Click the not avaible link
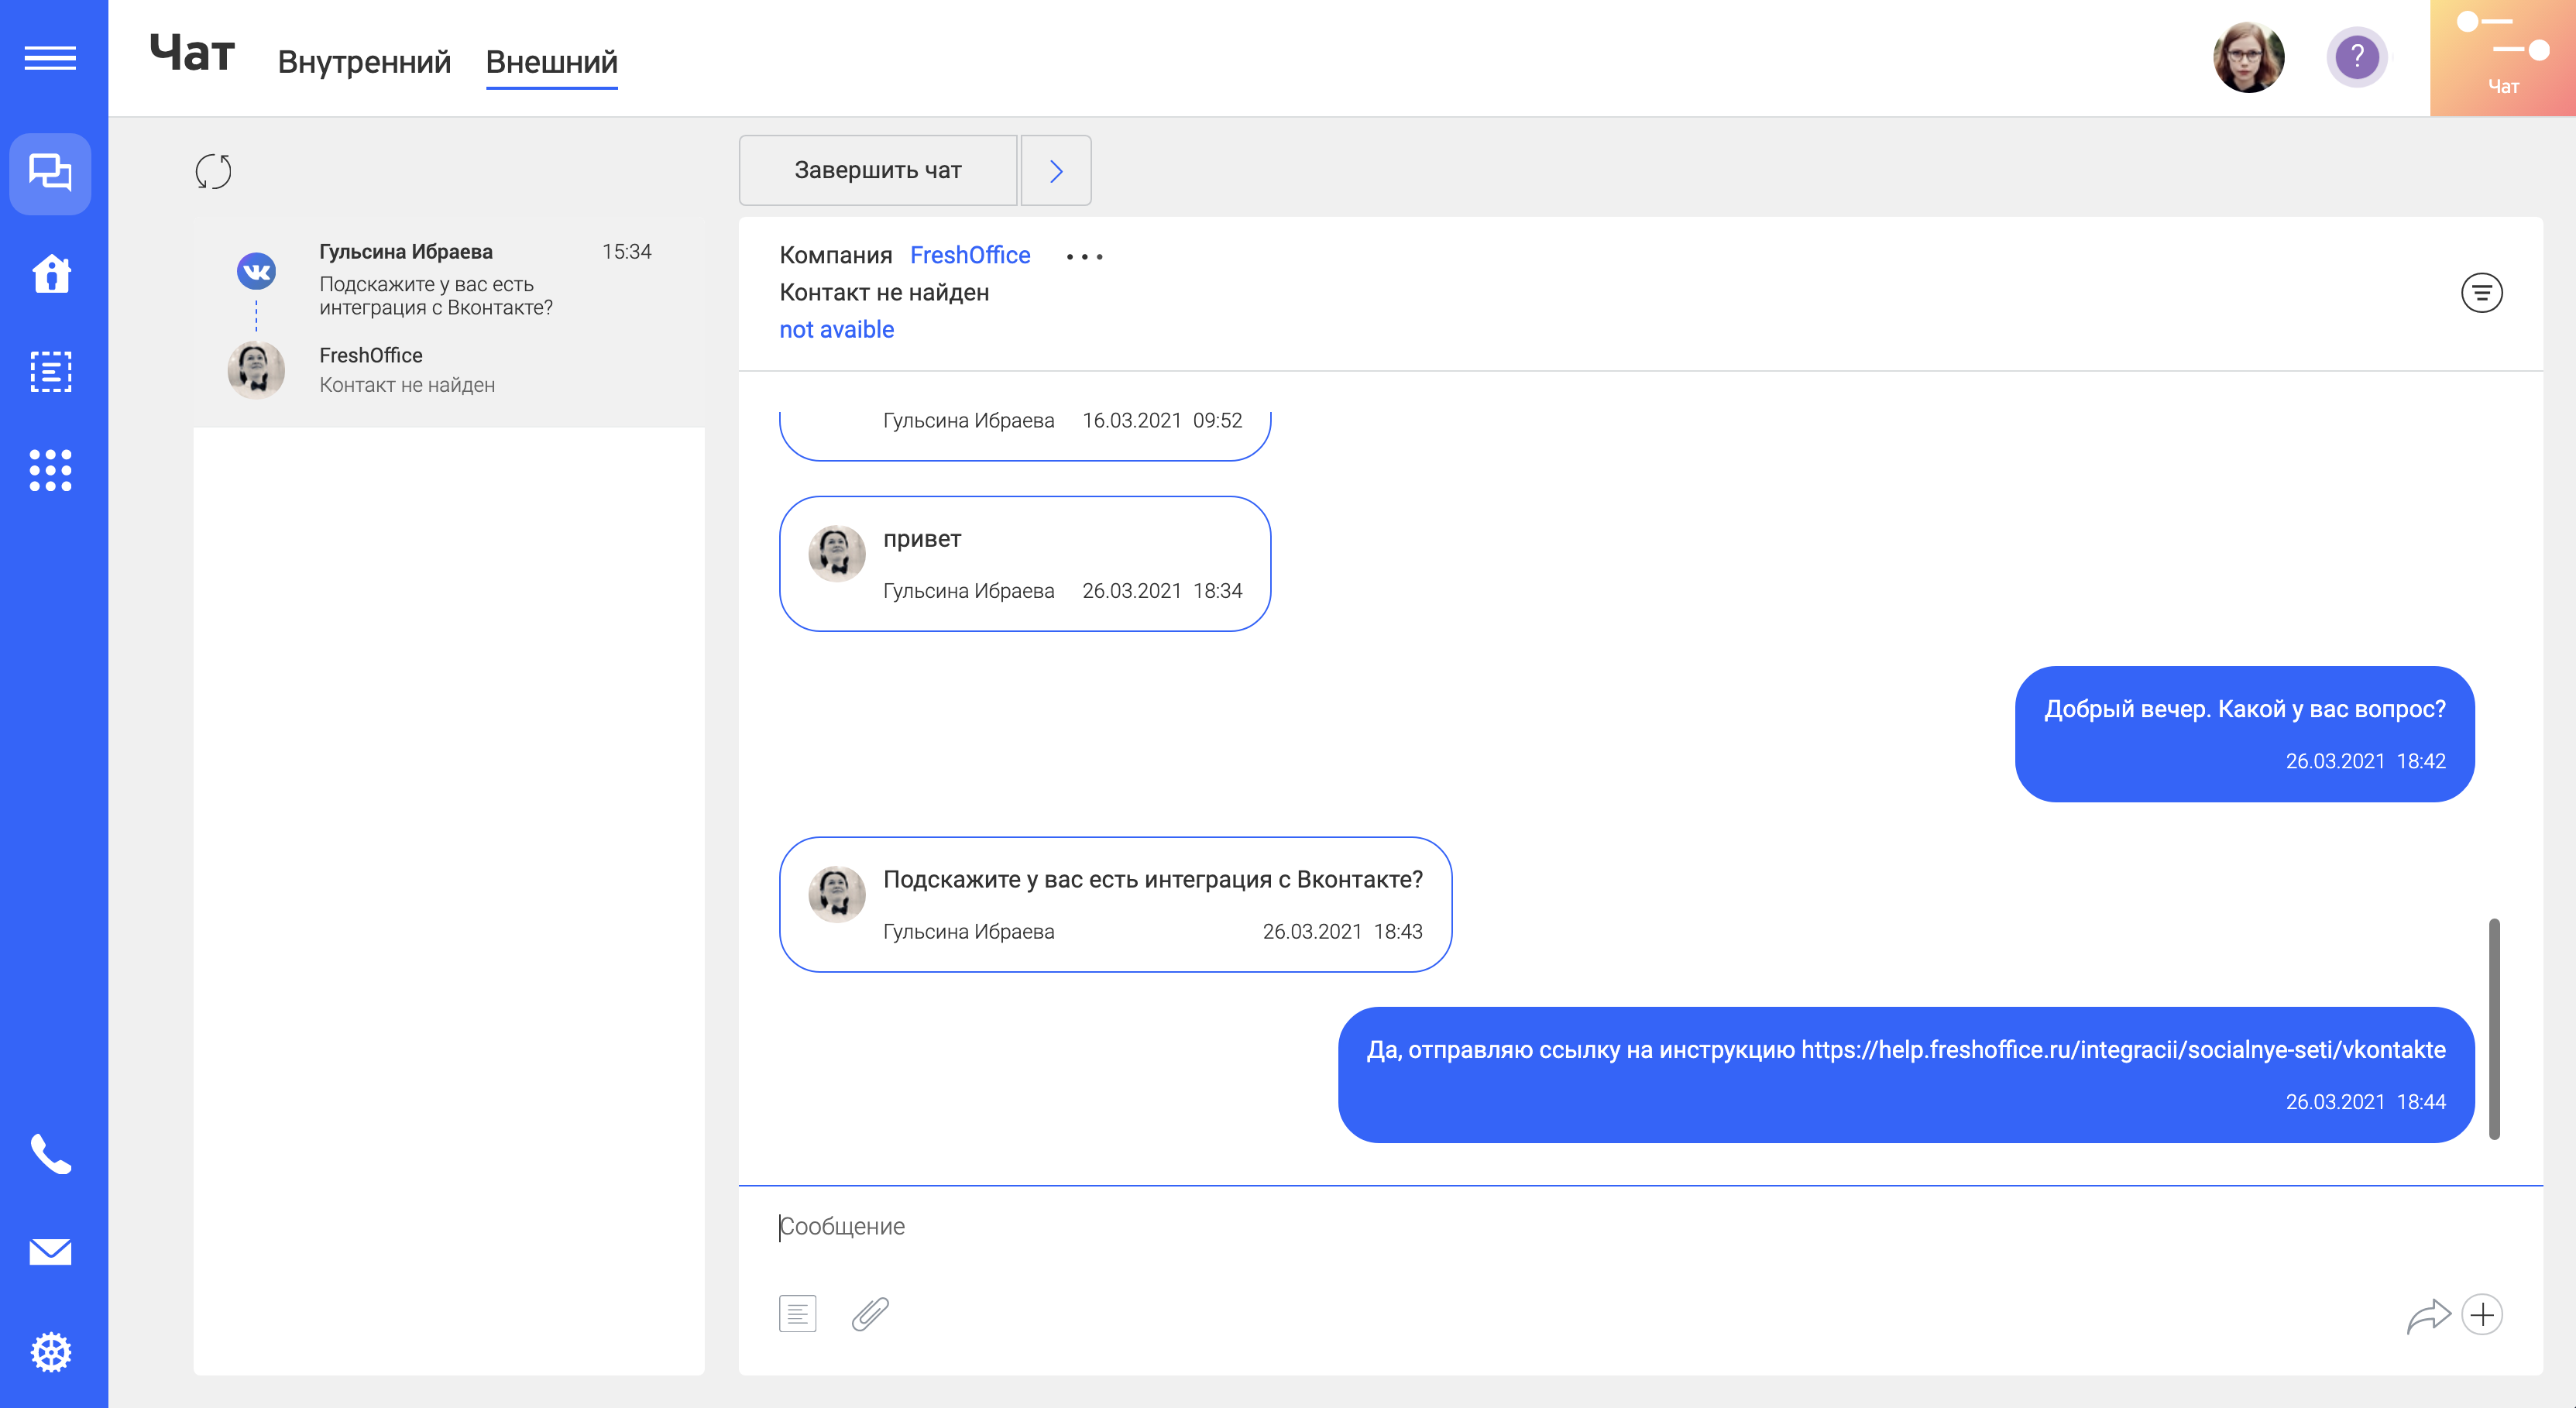This screenshot has height=1408, width=2576. pos(837,329)
